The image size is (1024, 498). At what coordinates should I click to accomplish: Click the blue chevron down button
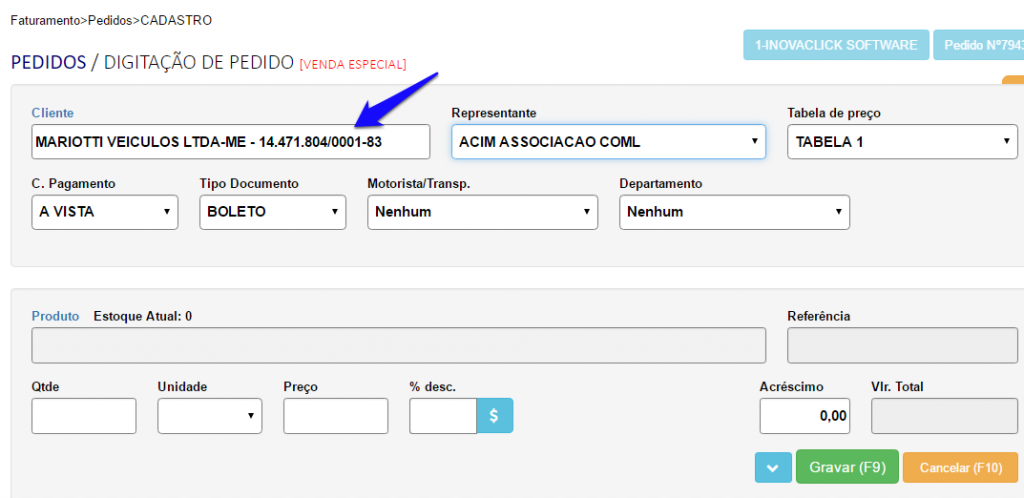773,467
